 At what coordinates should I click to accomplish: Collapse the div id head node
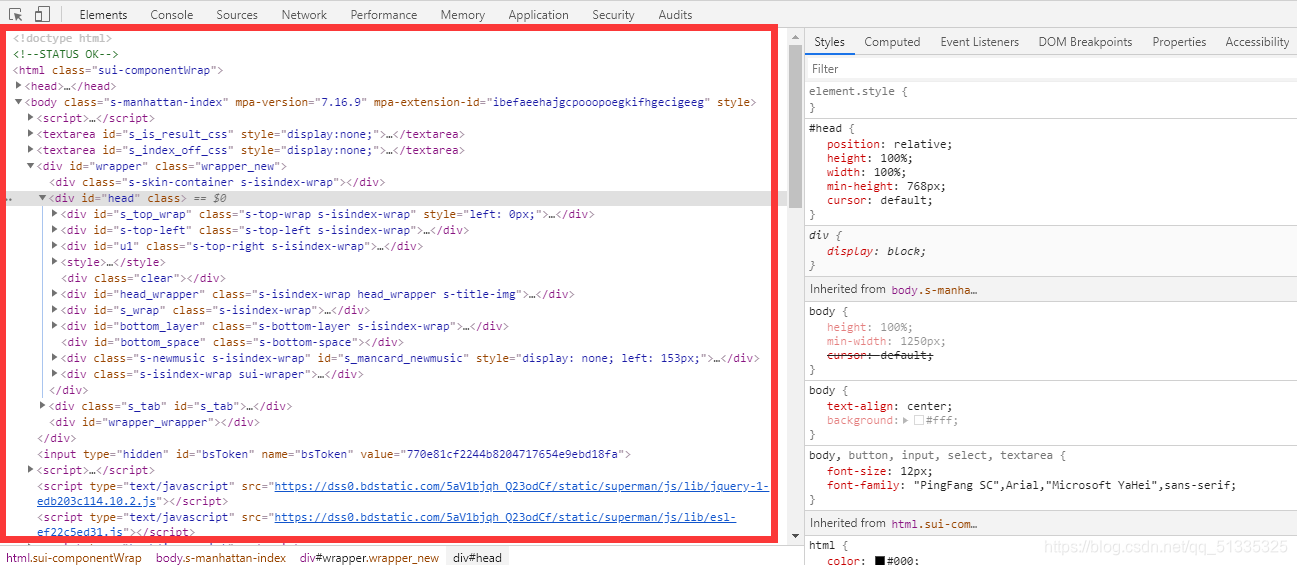(43, 198)
